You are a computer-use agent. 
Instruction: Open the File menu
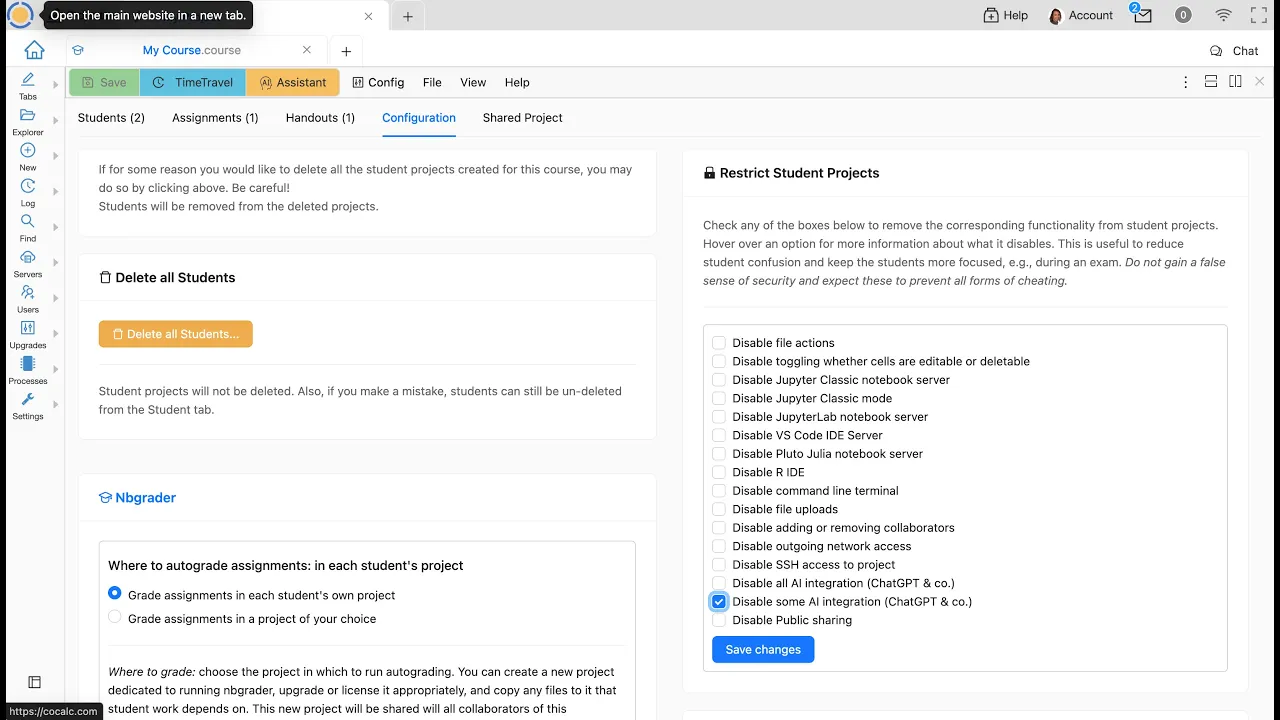[x=432, y=82]
